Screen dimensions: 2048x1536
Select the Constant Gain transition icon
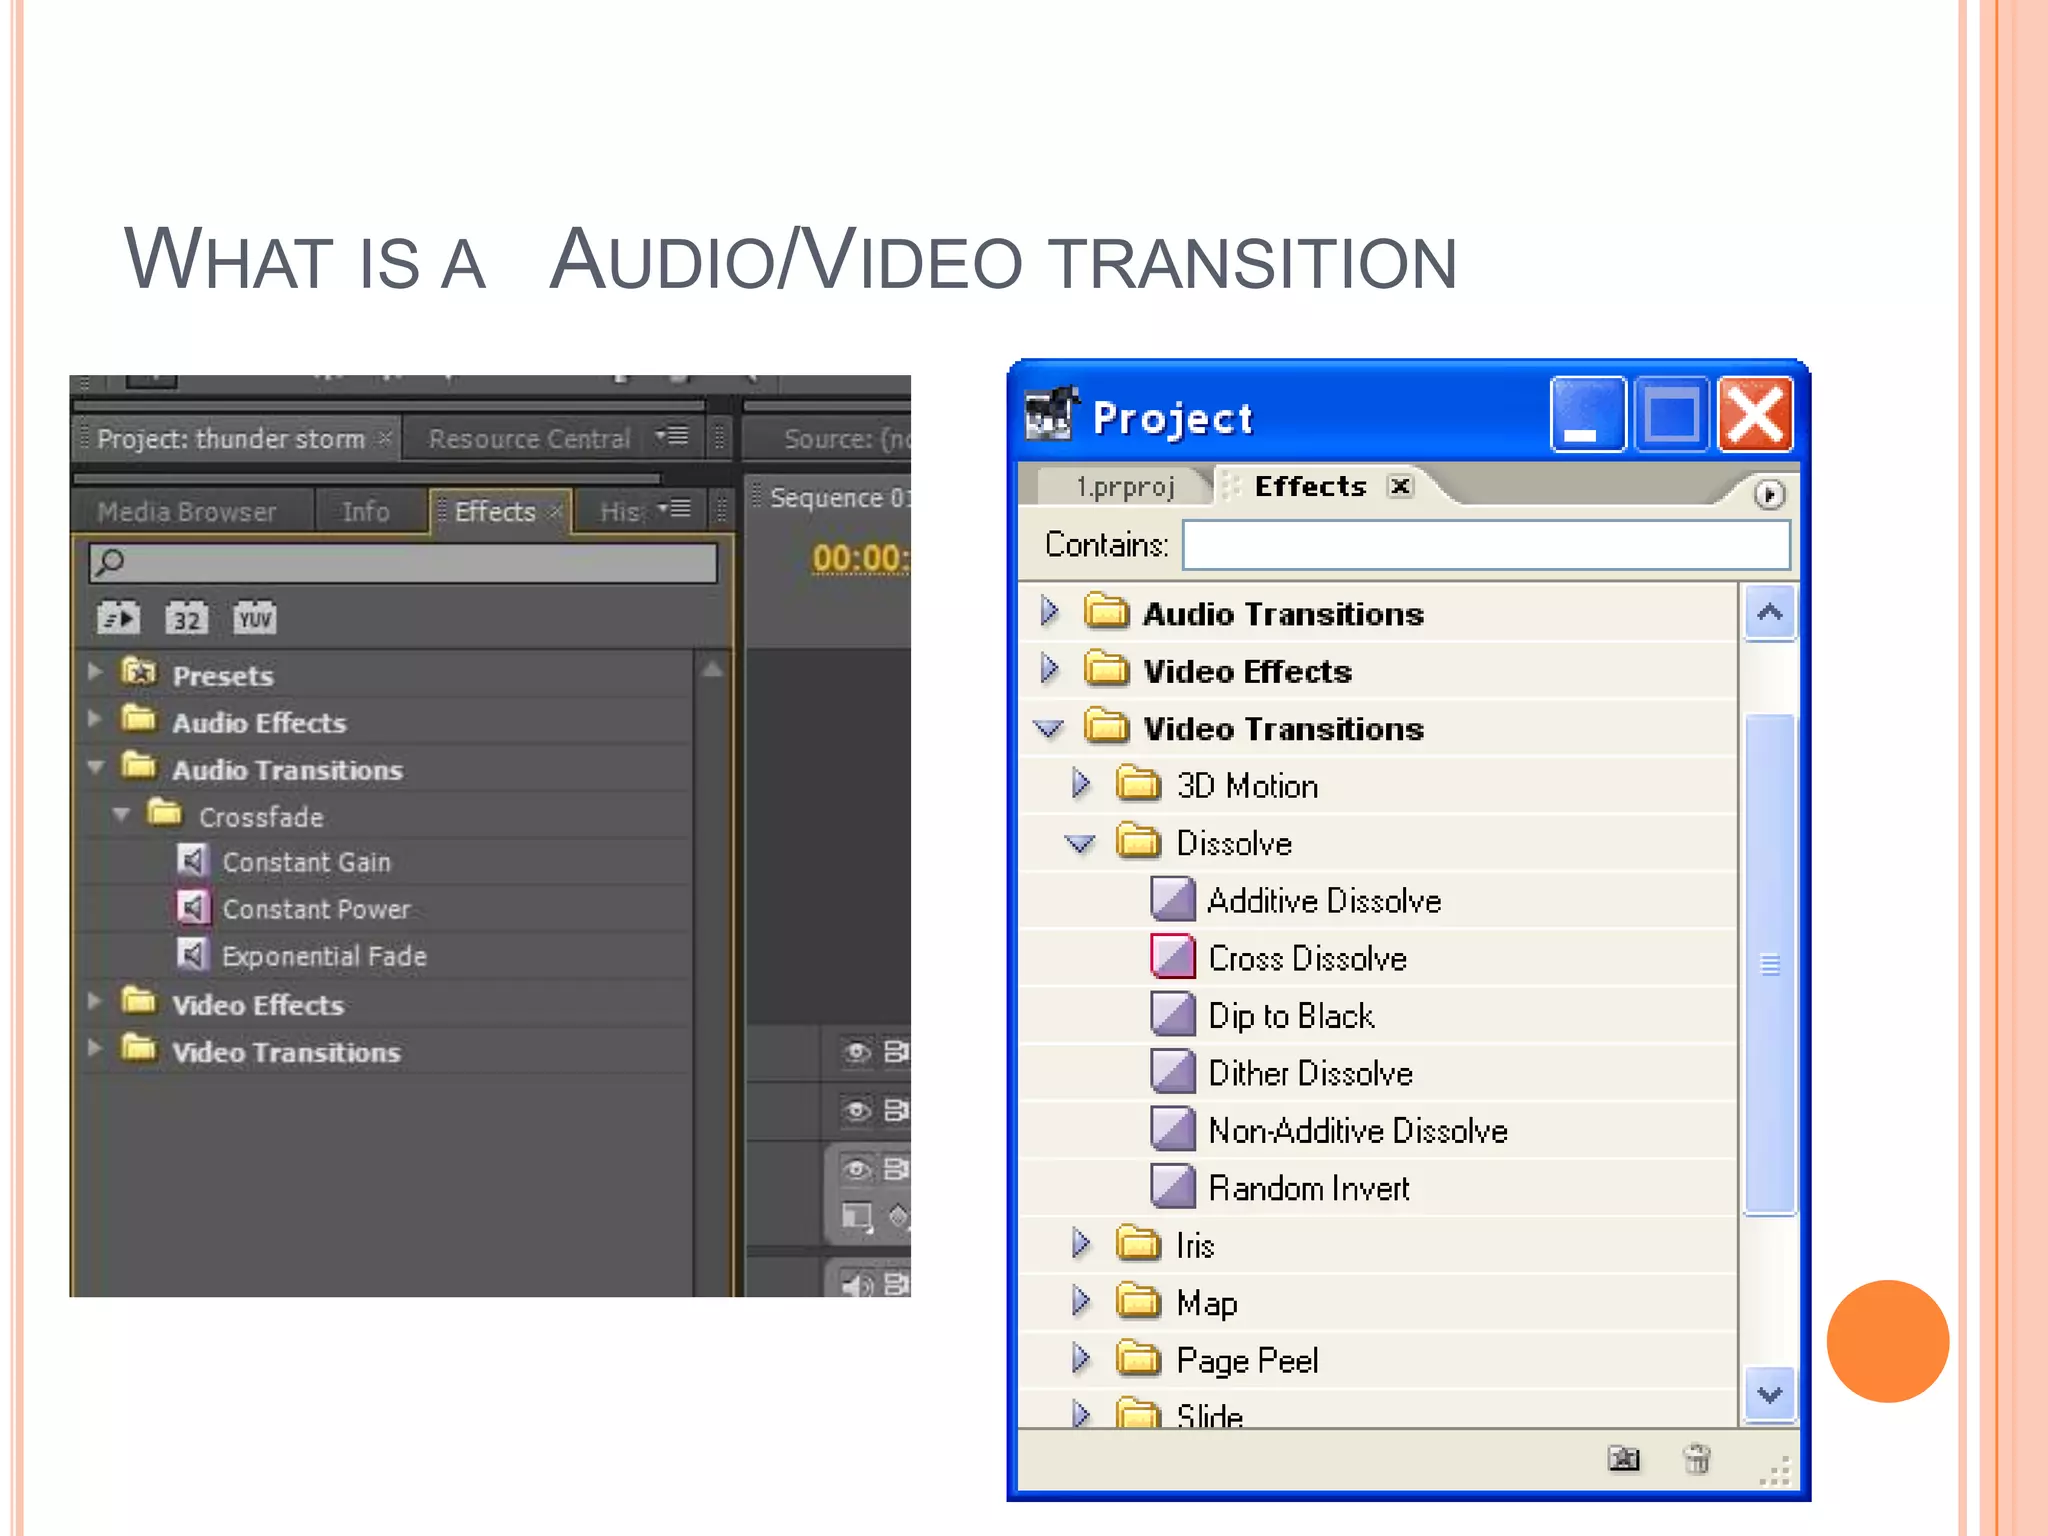click(x=193, y=861)
